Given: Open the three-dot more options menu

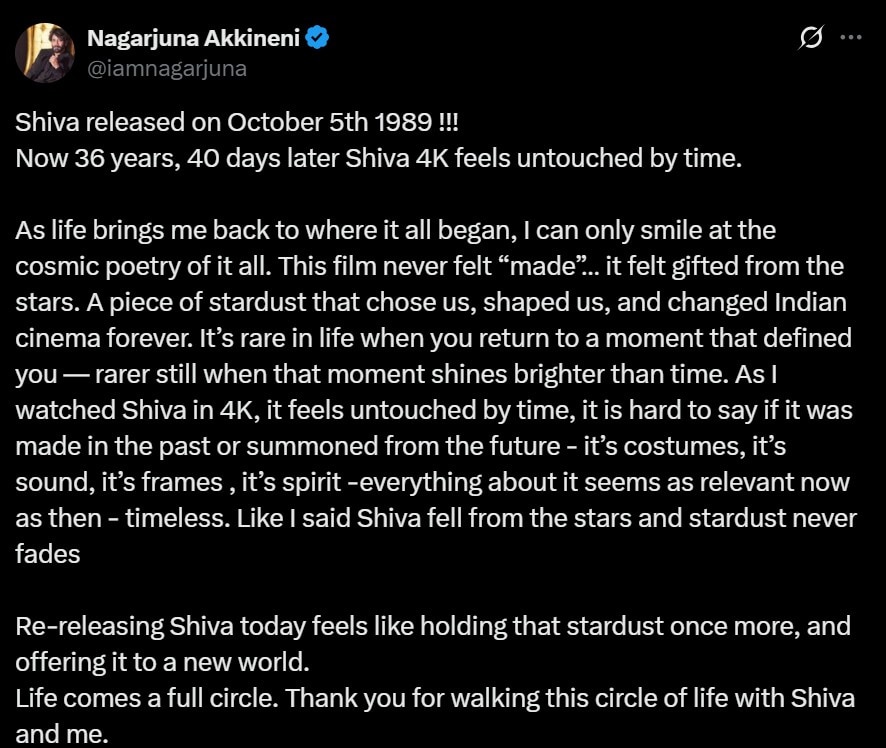Looking at the screenshot, I should coord(850,38).
